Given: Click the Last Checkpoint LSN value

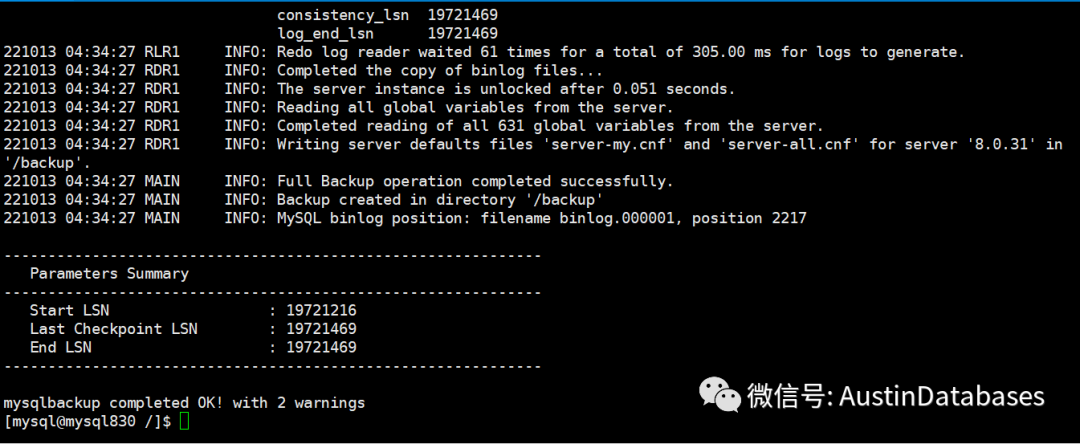Looking at the screenshot, I should coord(322,329).
